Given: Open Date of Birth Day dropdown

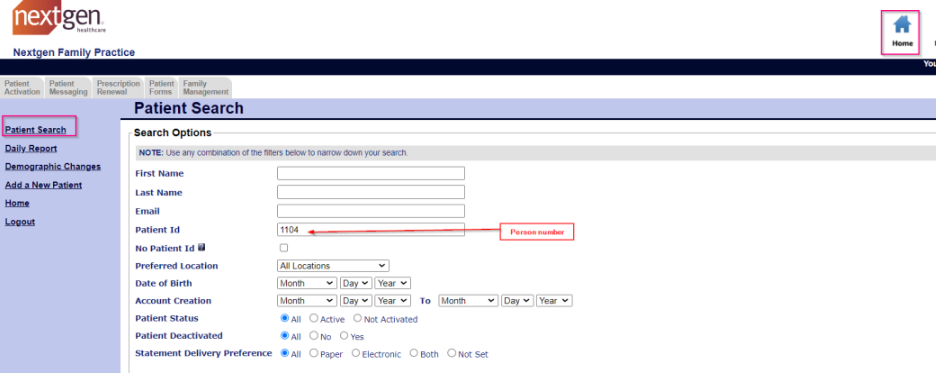Looking at the screenshot, I should click(x=356, y=283).
